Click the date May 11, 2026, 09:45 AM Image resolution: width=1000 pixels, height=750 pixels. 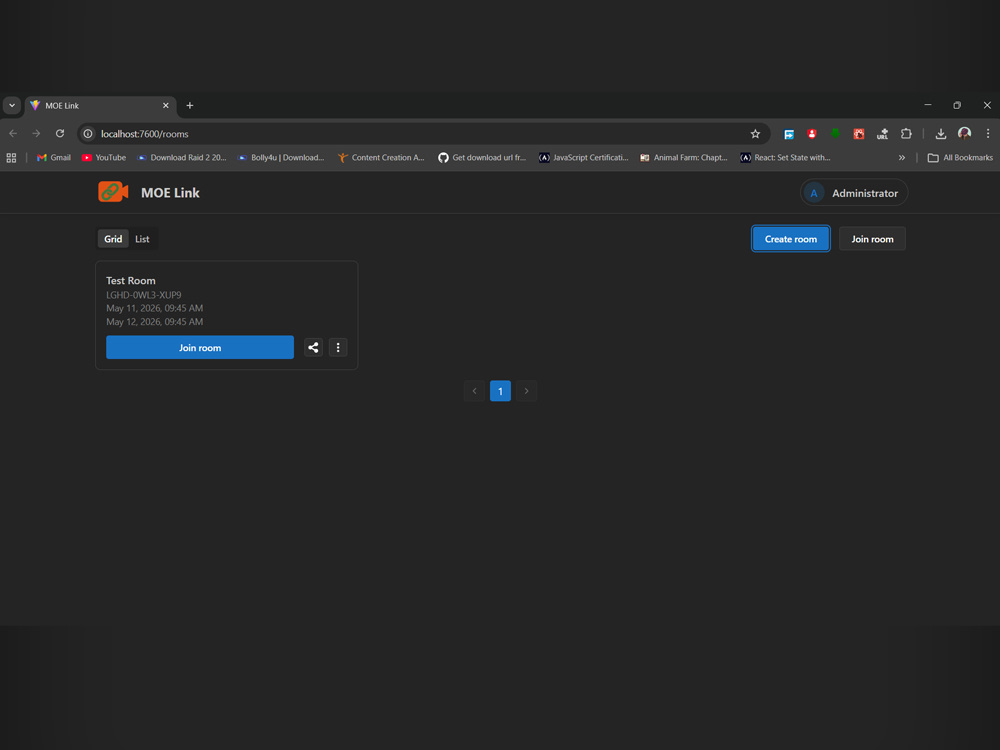tap(154, 308)
